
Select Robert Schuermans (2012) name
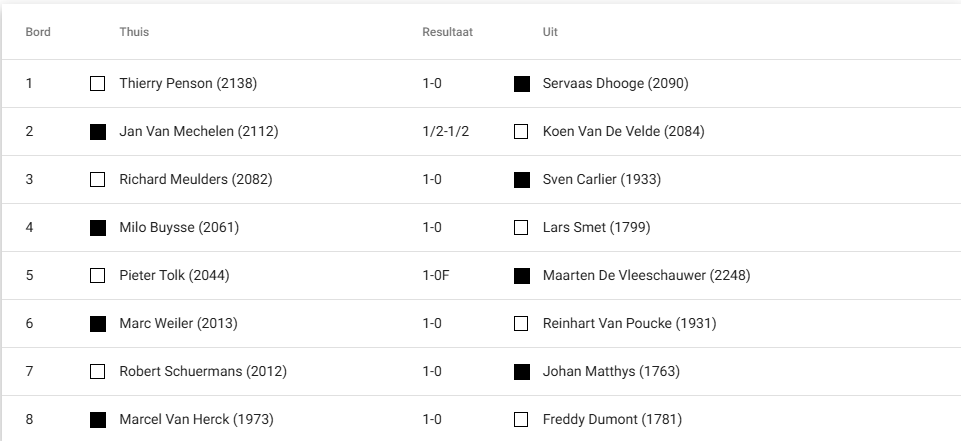(x=202, y=372)
